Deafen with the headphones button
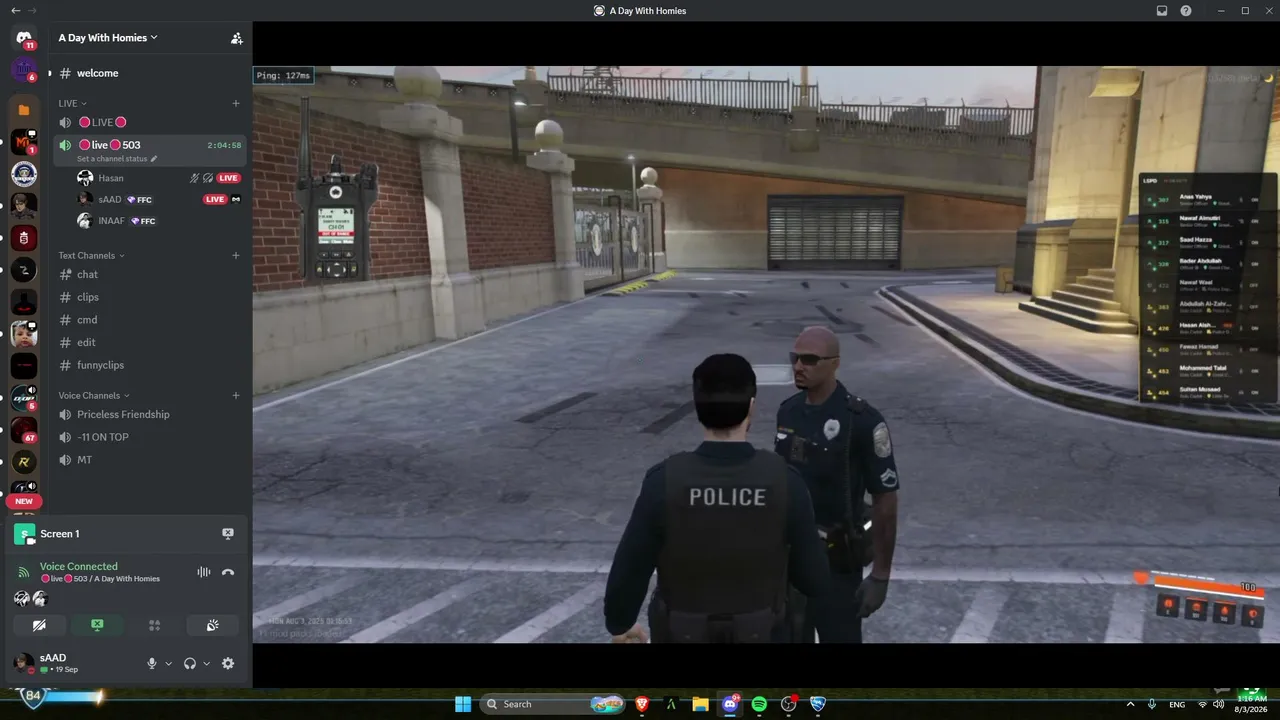The height and width of the screenshot is (720, 1280). [190, 663]
